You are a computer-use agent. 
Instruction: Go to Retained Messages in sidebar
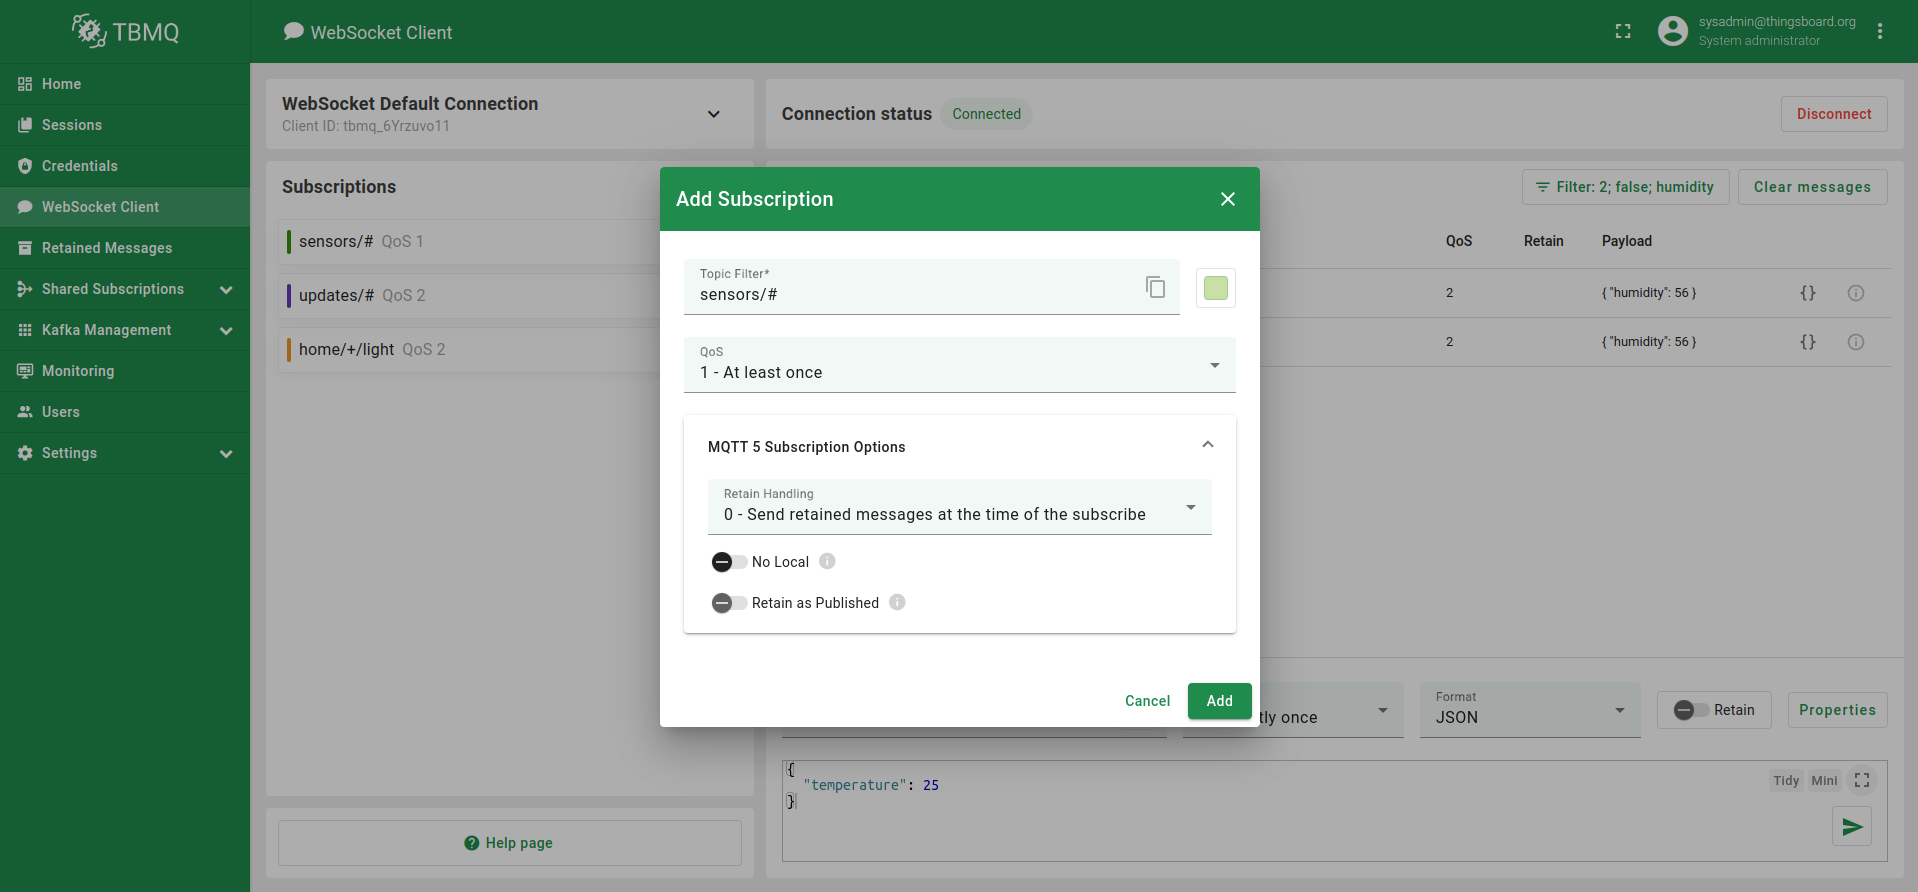[107, 248]
